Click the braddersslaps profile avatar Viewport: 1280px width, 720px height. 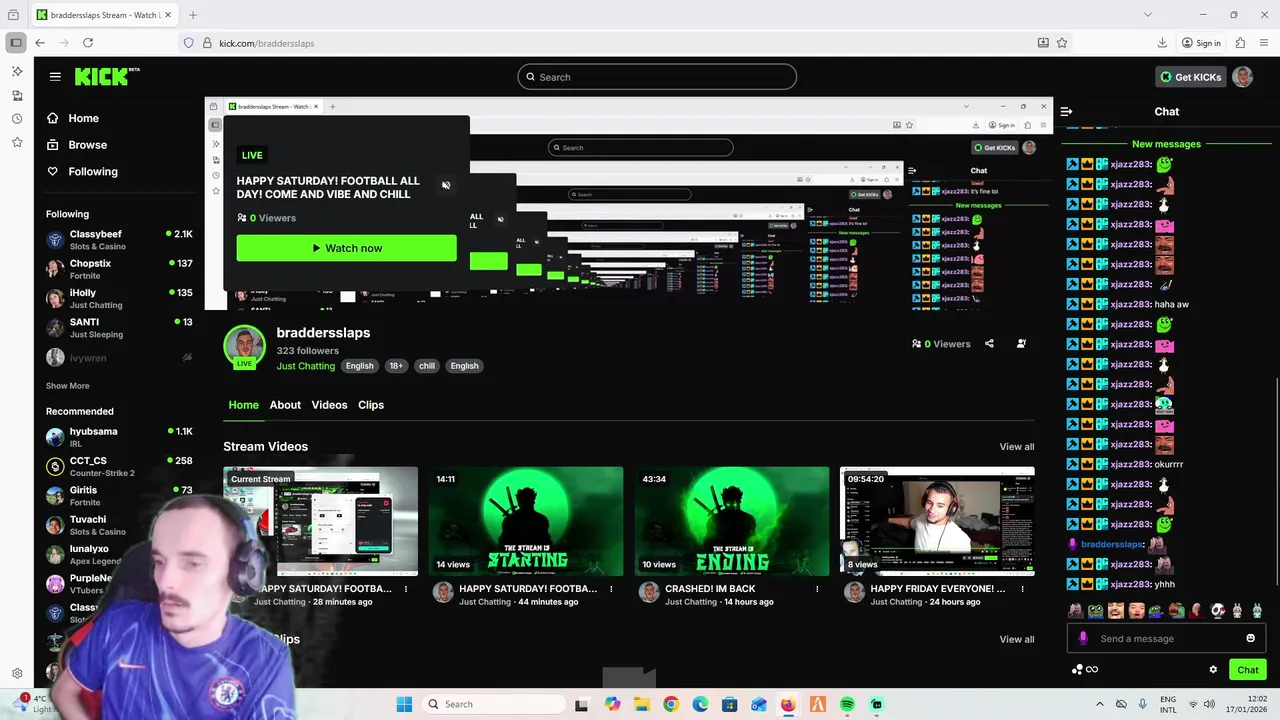click(244, 347)
